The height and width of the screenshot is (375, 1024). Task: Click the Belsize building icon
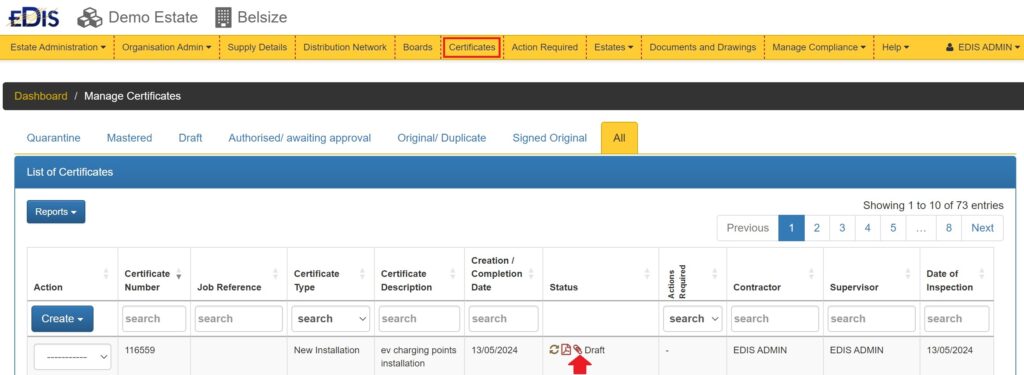(x=223, y=18)
